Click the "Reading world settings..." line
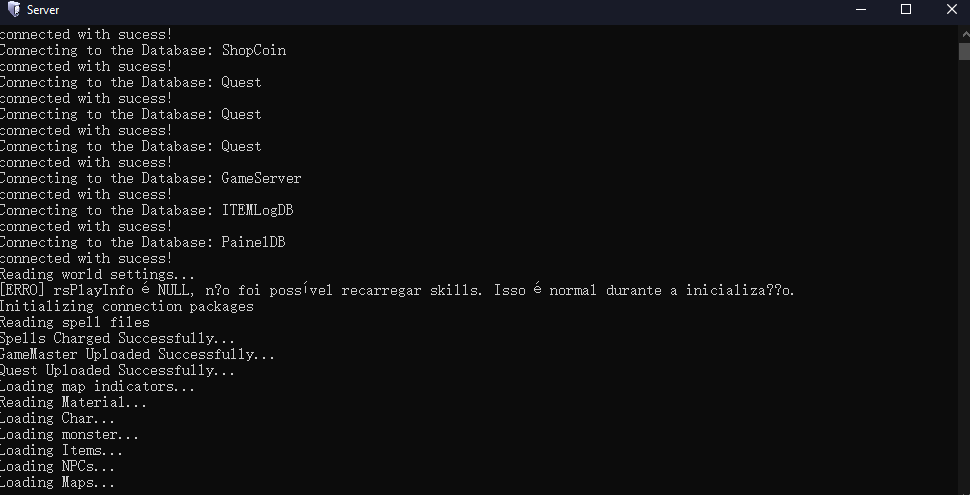The image size is (970, 495). coord(98,274)
